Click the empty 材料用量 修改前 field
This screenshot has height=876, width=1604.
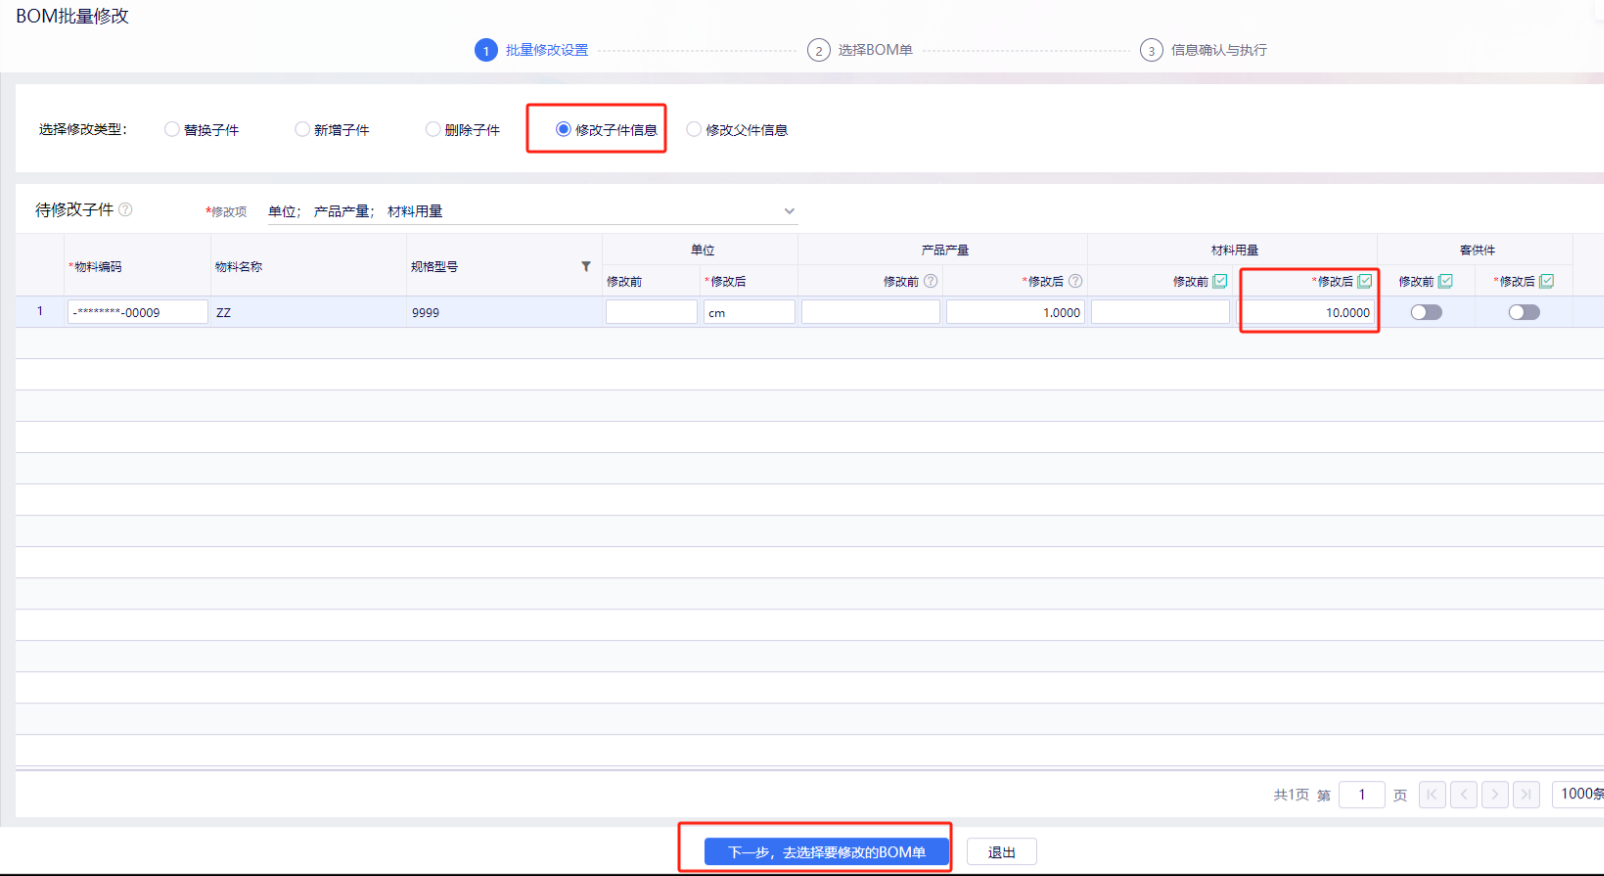pos(1160,312)
